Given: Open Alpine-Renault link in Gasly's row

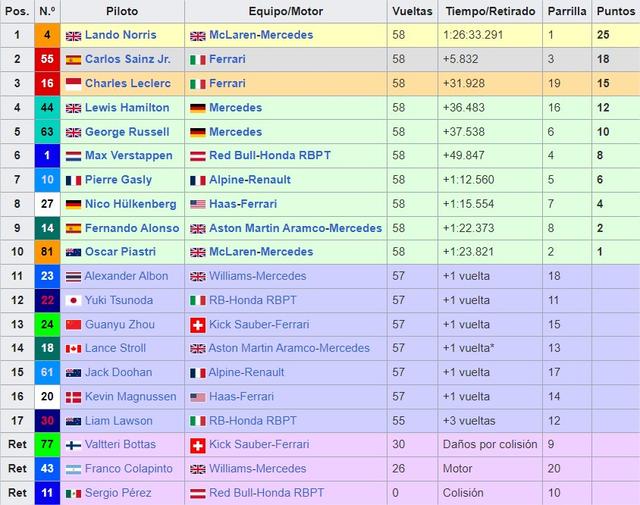Looking at the screenshot, I should point(250,180).
